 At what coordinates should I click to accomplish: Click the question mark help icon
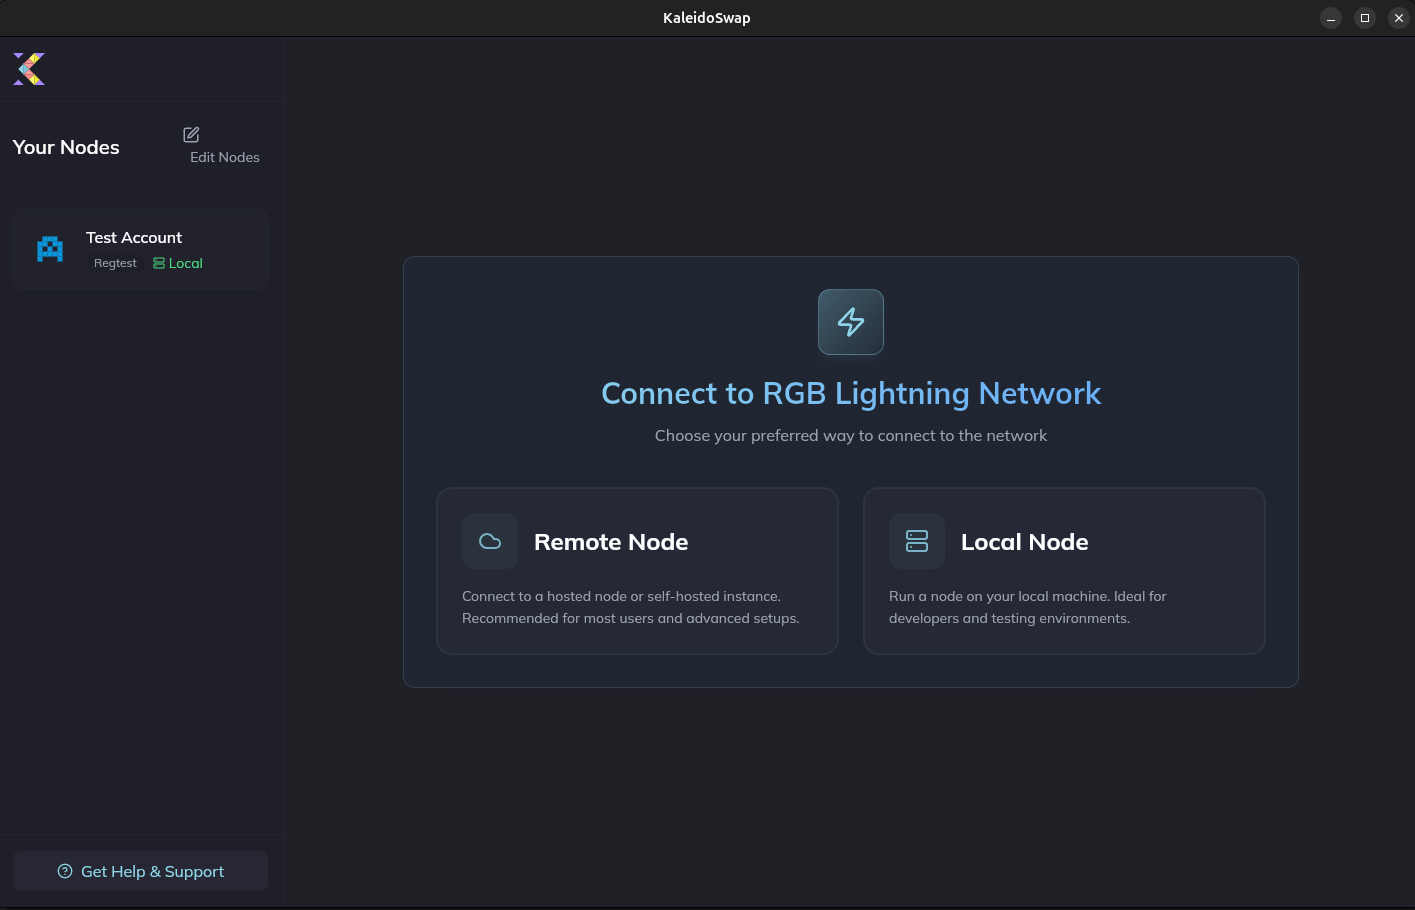click(x=65, y=871)
